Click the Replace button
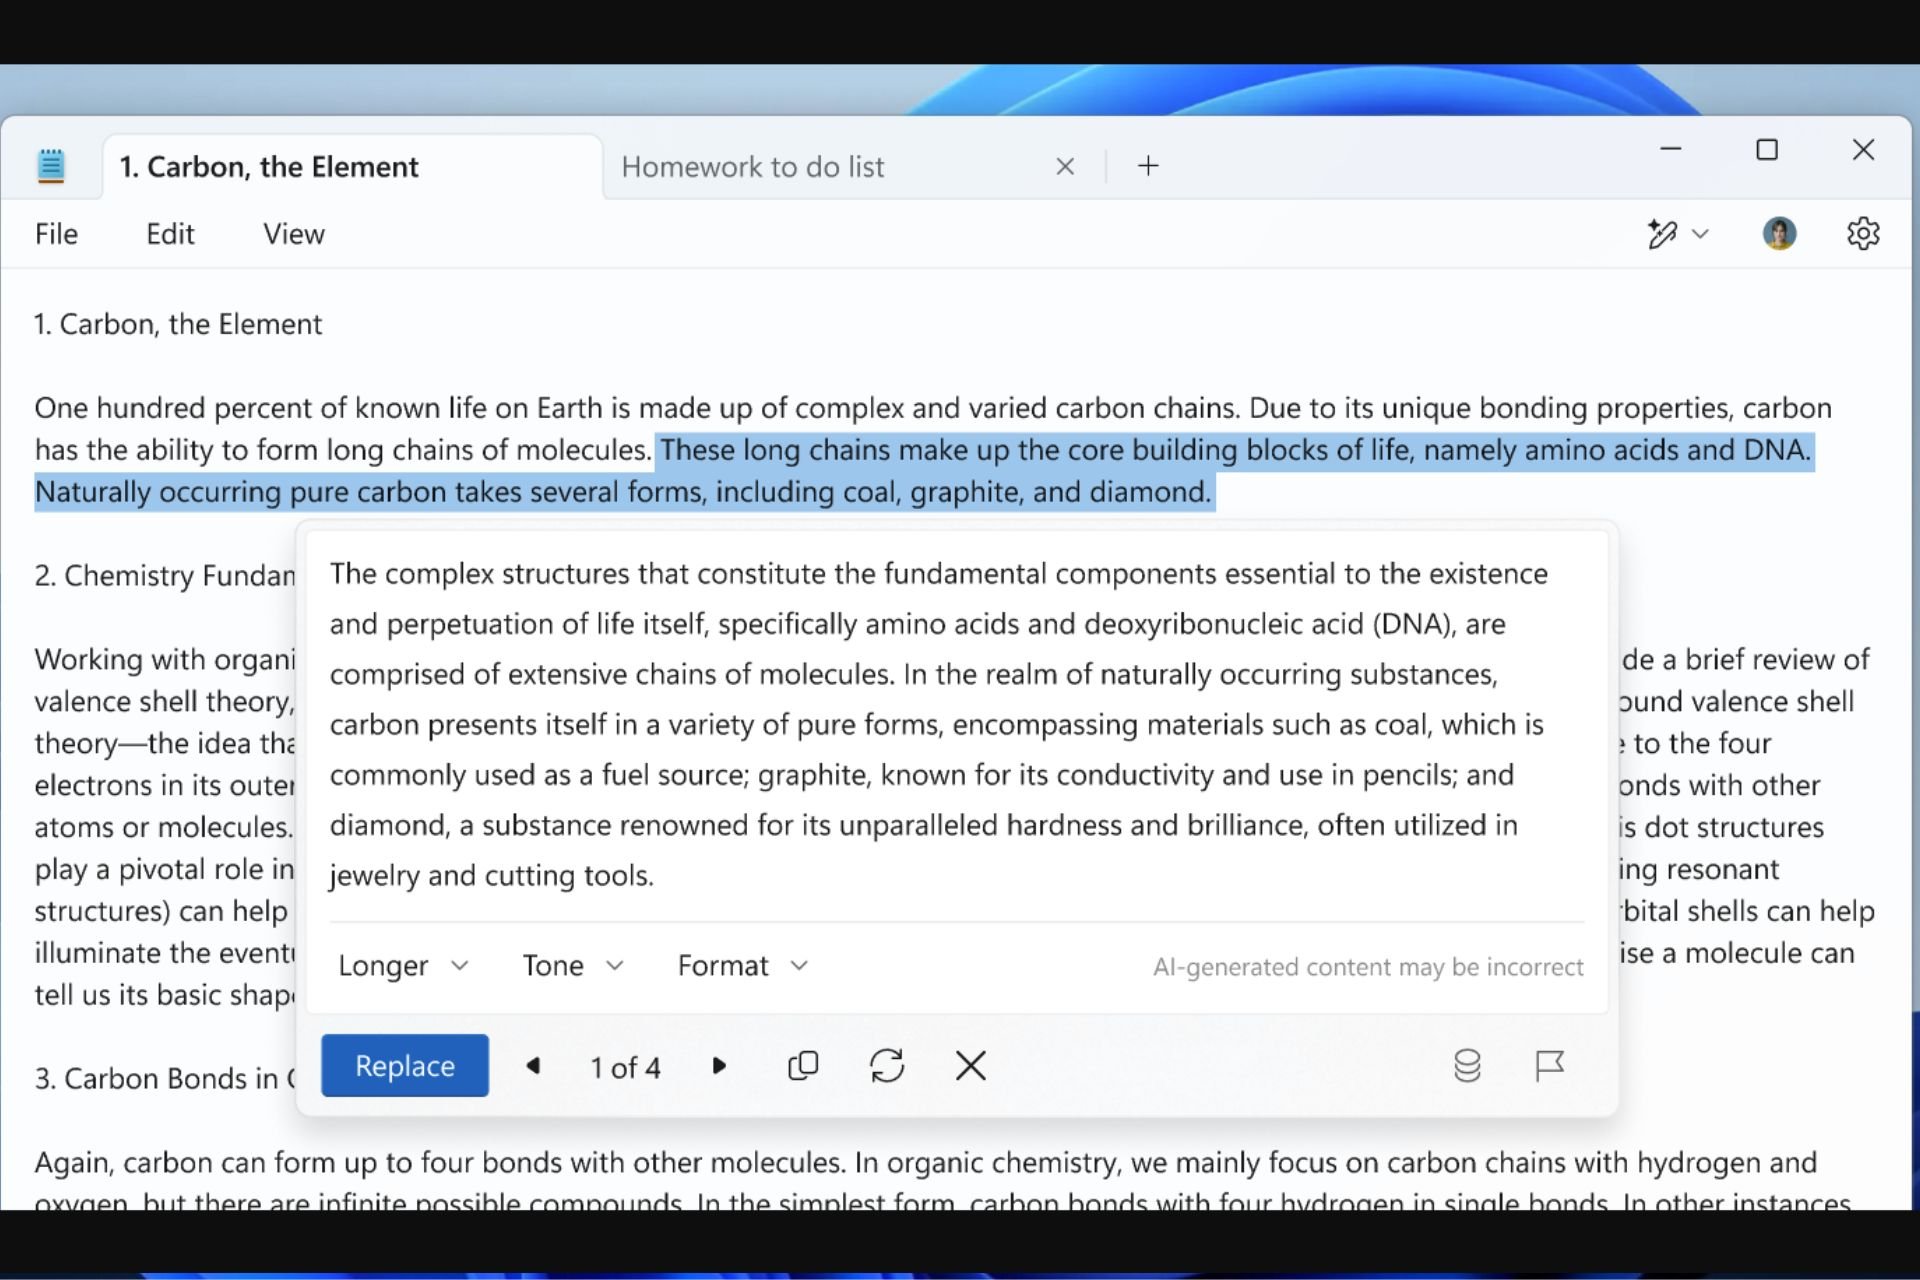This screenshot has height=1280, width=1920. [405, 1066]
